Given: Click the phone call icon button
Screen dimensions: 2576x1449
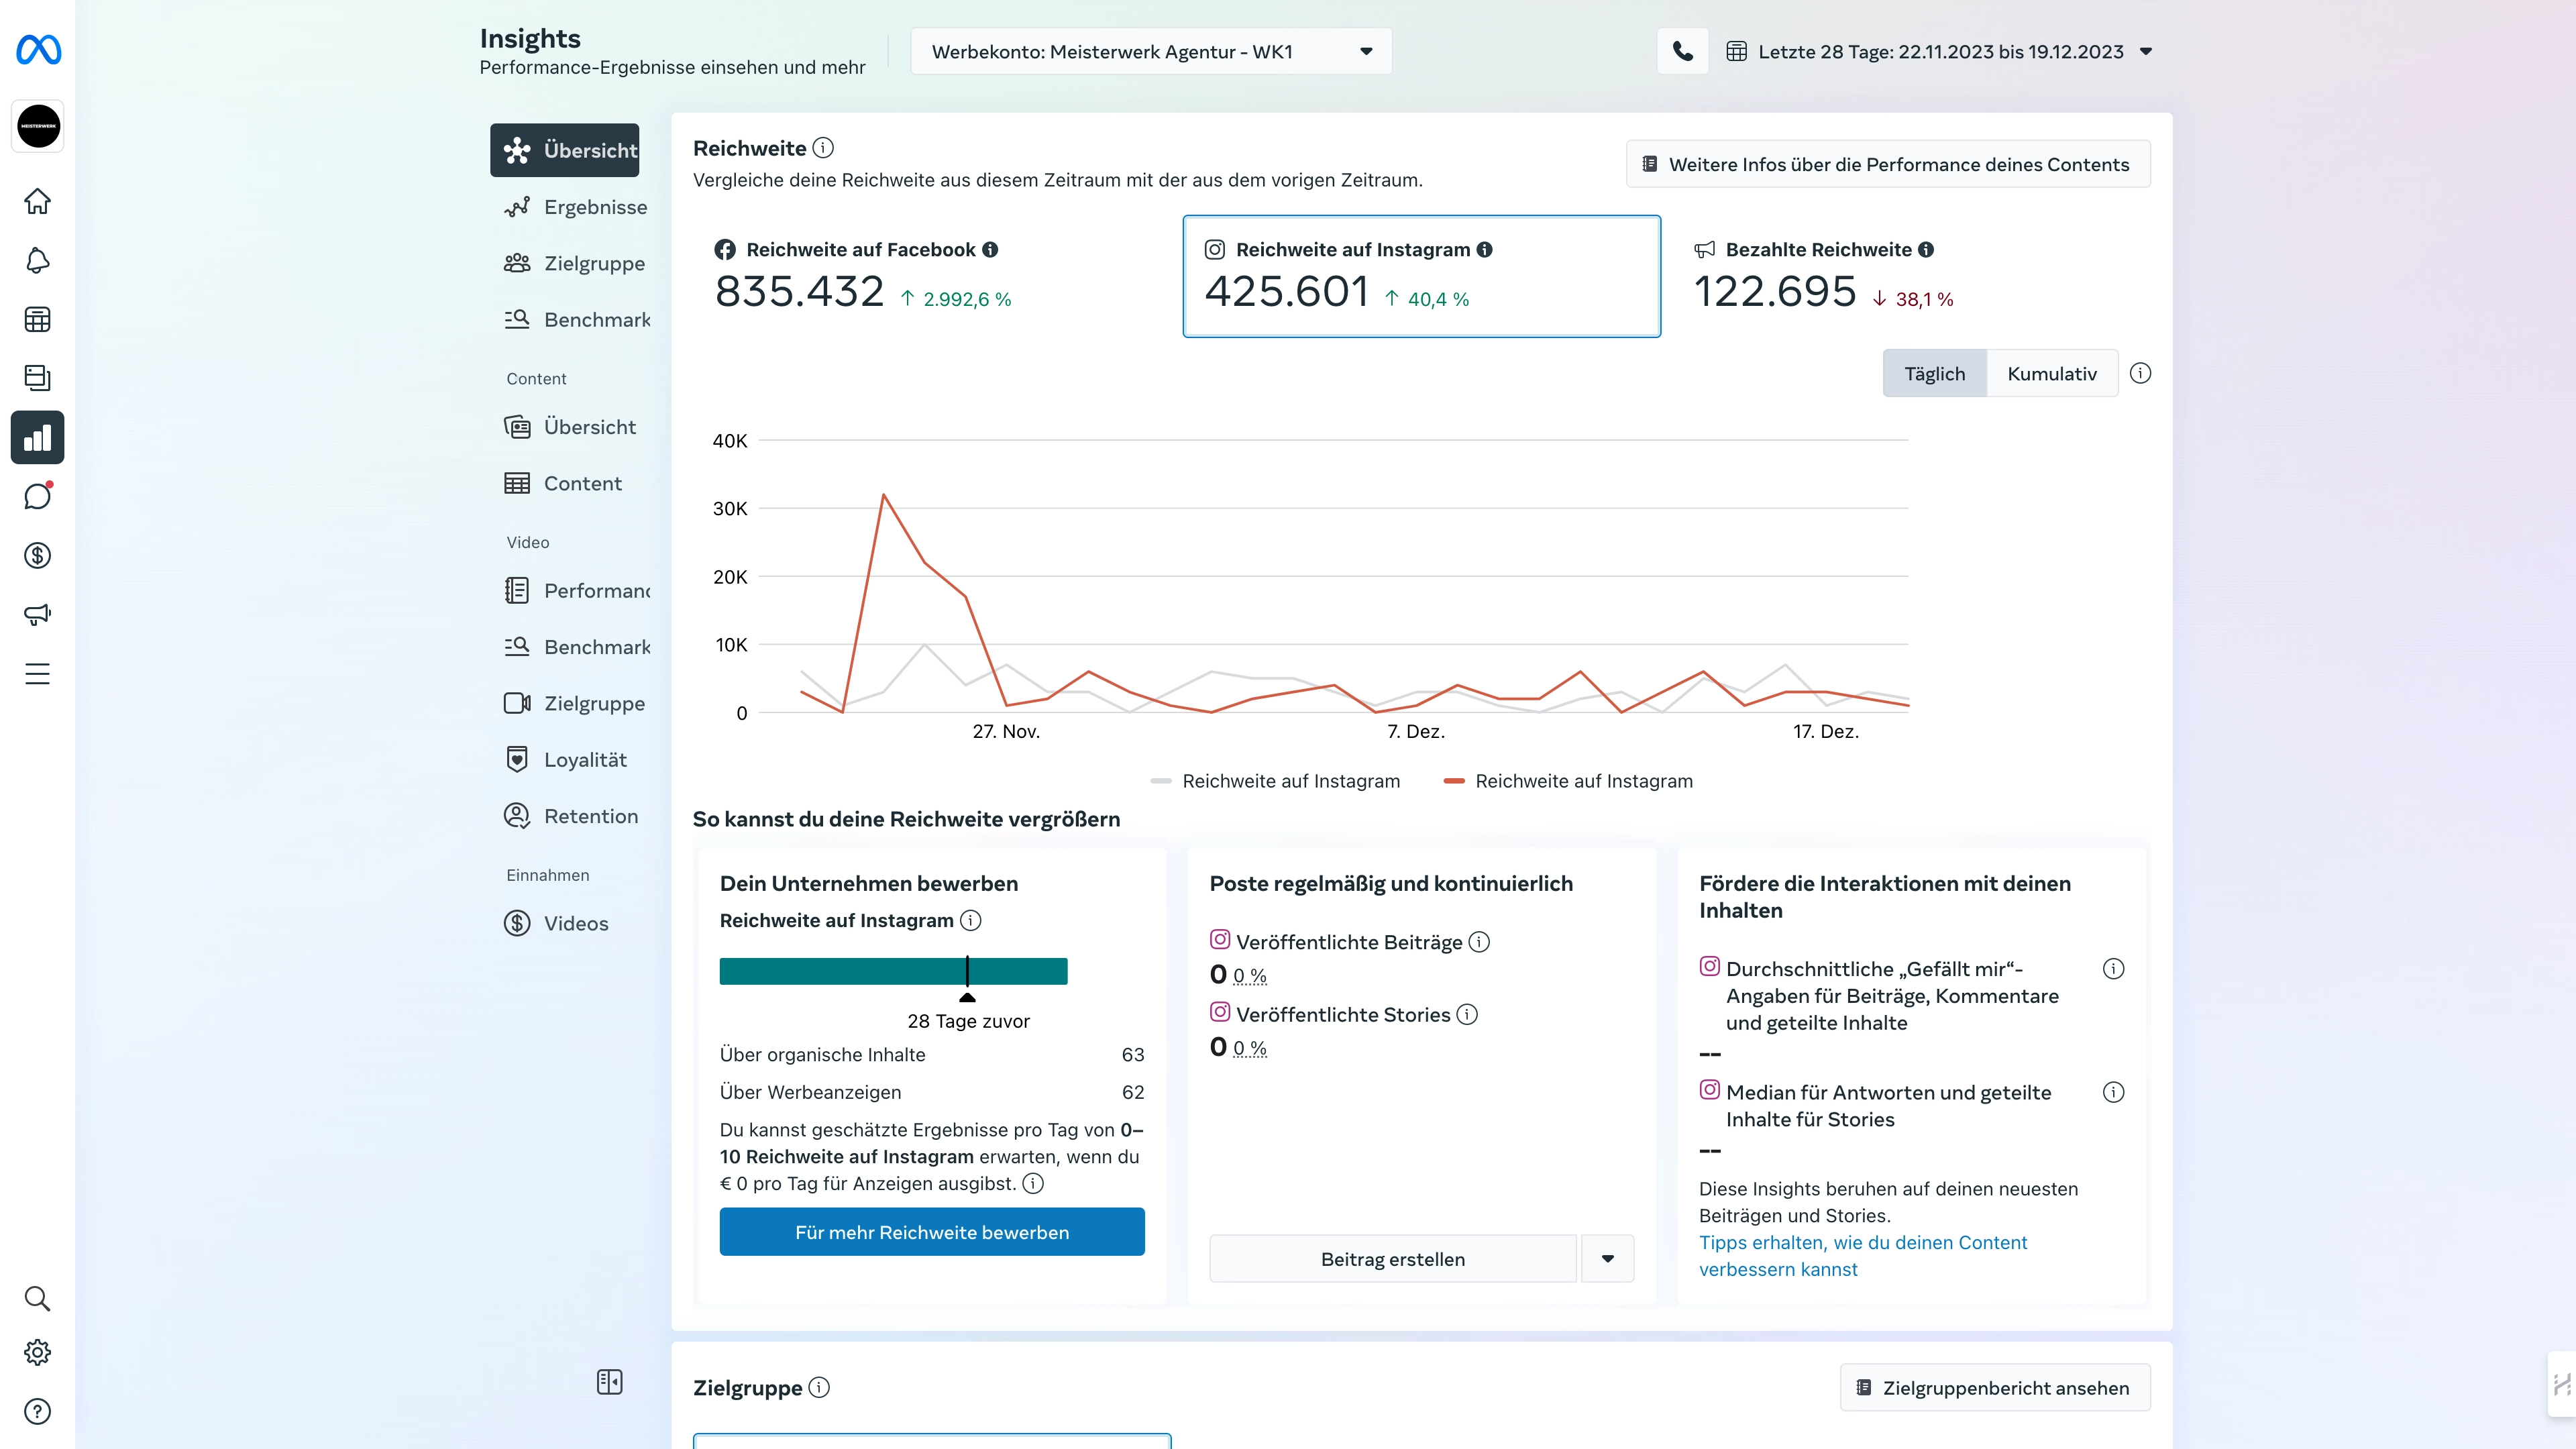Looking at the screenshot, I should [x=1682, y=51].
